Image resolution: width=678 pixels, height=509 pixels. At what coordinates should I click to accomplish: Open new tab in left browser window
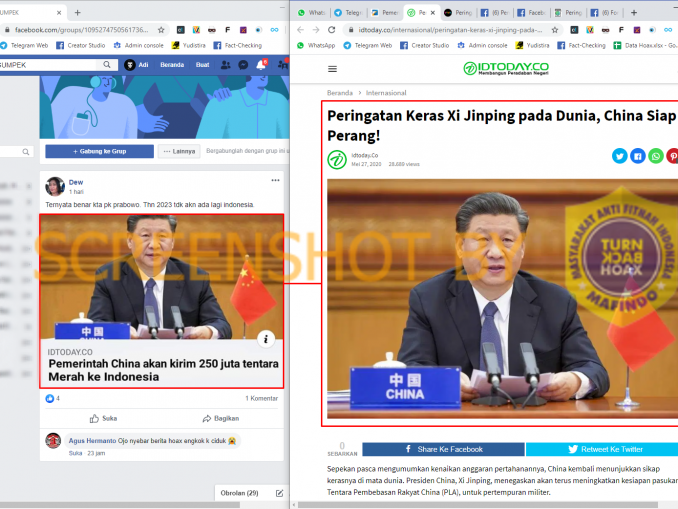pyautogui.click(x=77, y=13)
